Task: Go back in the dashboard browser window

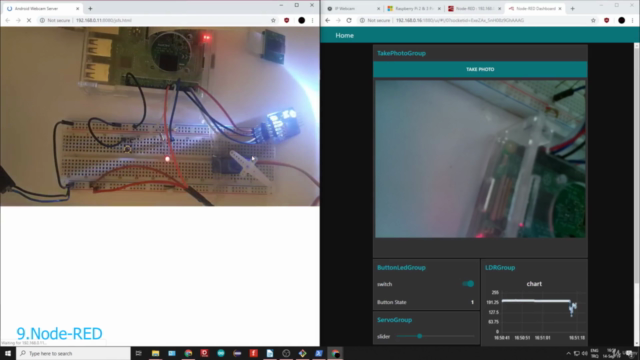Action: 328,20
